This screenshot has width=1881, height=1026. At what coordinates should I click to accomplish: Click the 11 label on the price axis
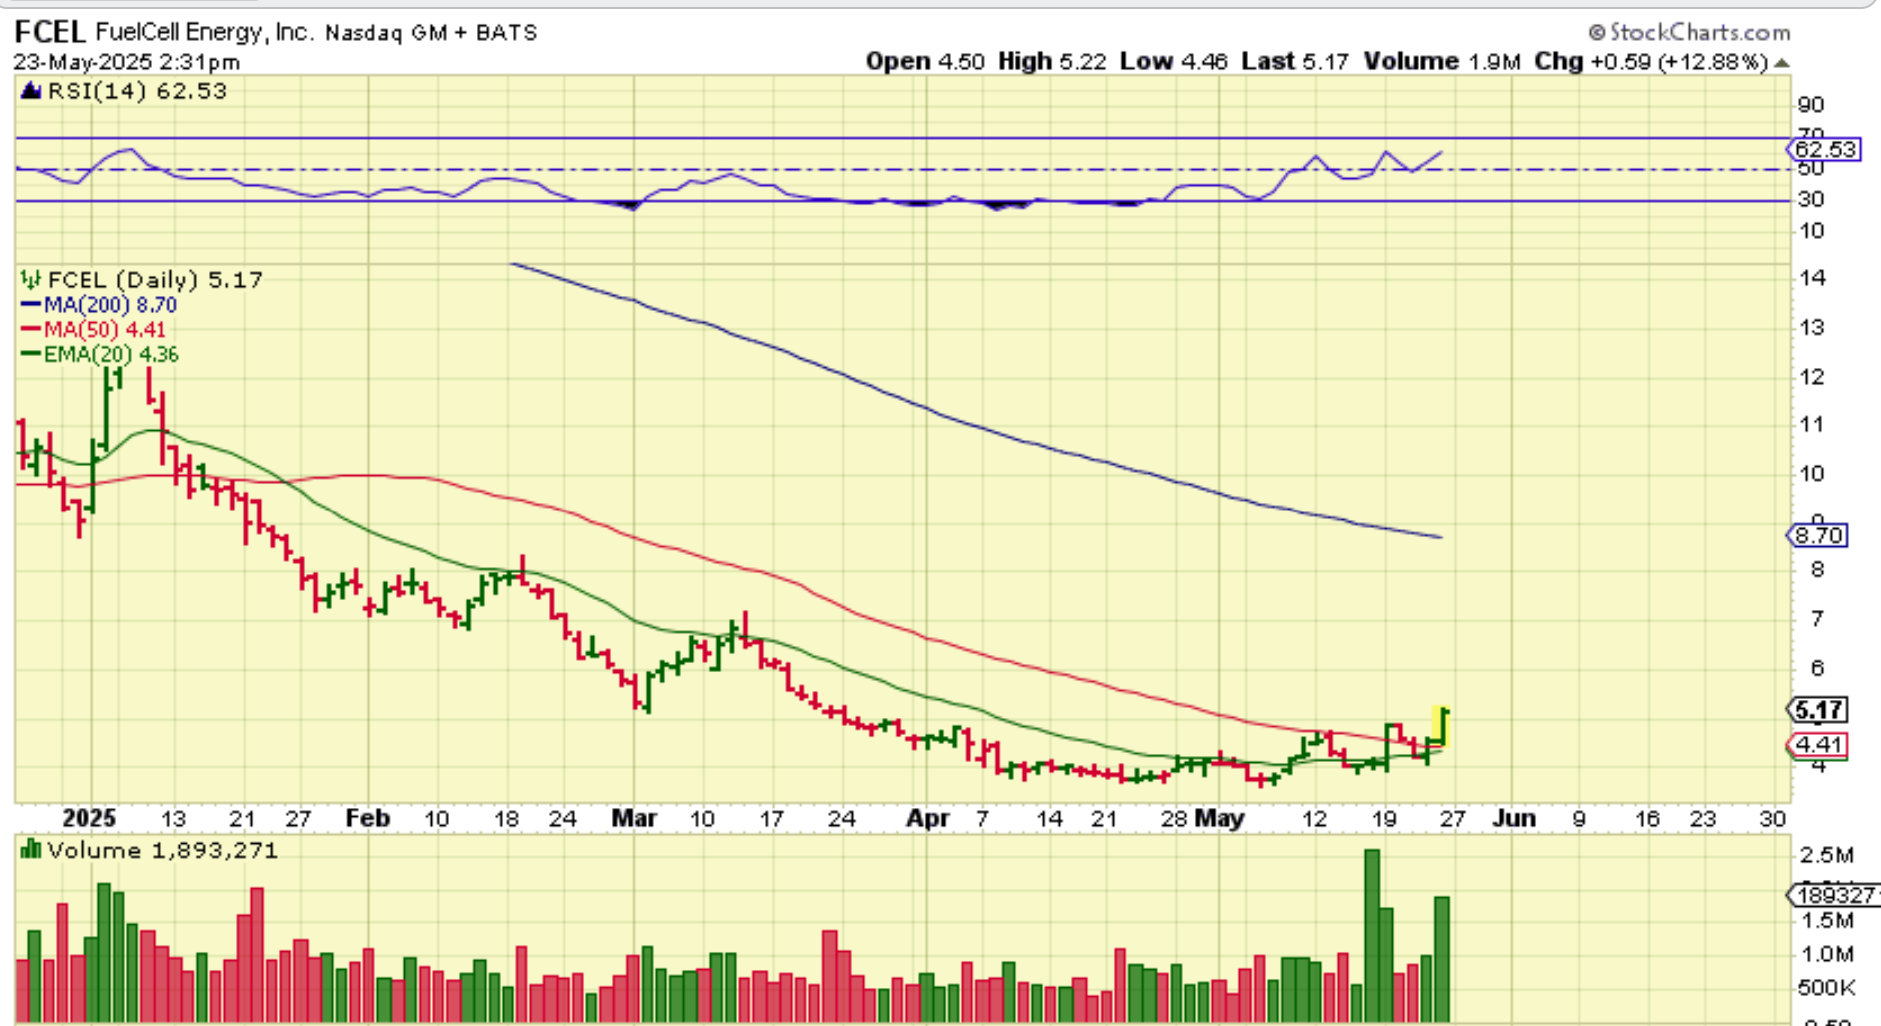tap(1812, 425)
